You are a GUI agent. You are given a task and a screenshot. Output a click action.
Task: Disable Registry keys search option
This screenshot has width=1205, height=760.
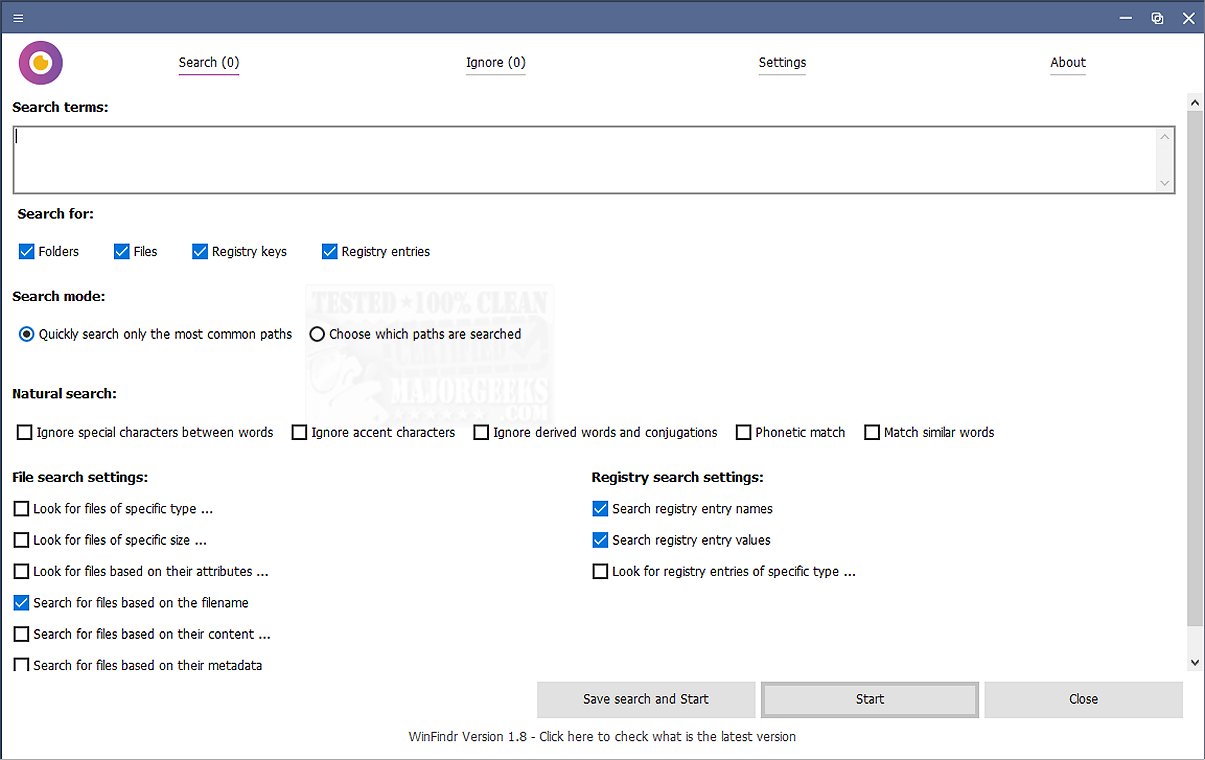(200, 252)
